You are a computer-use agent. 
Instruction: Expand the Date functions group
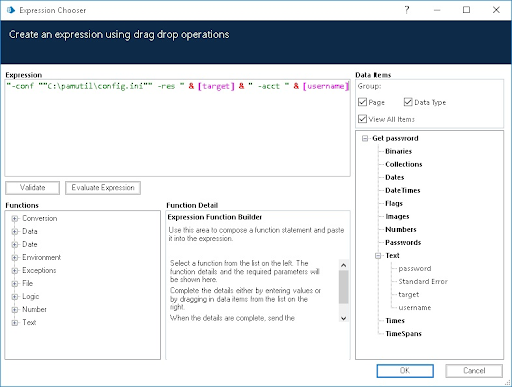pos(15,245)
